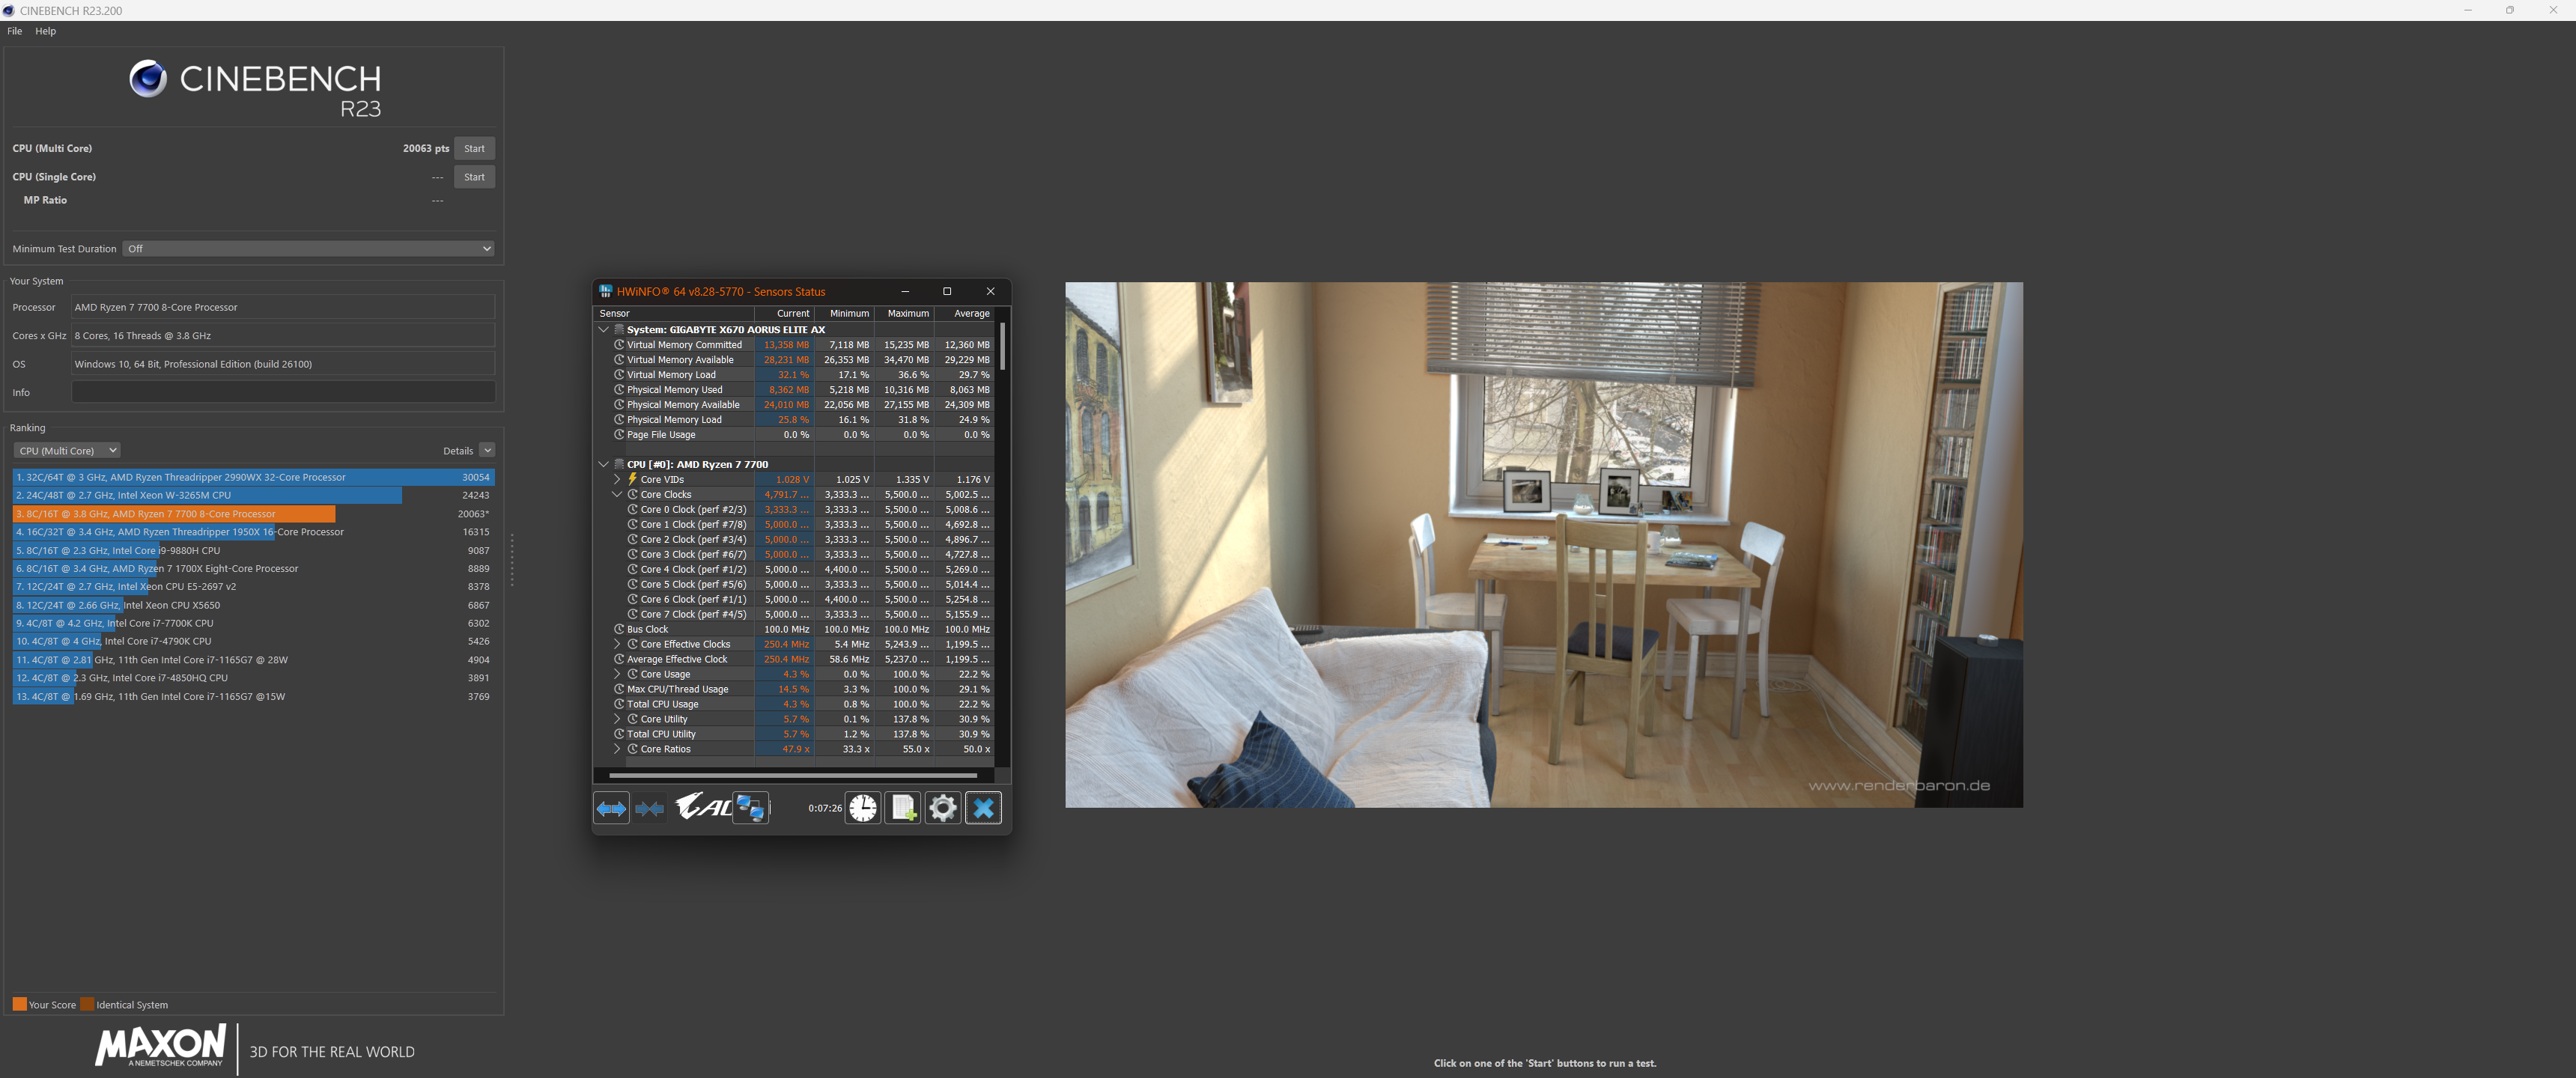Screen dimensions: 2576x1078
Task: Expand the Core VIDs tree node
Action: [x=617, y=480]
